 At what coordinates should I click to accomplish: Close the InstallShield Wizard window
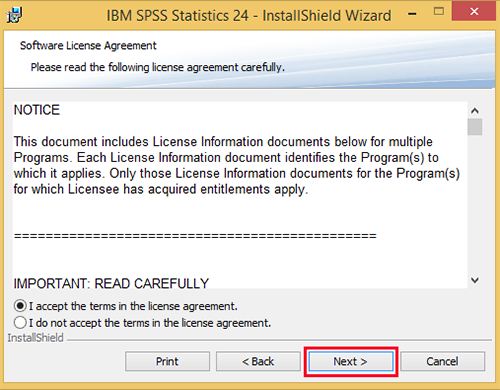click(474, 11)
